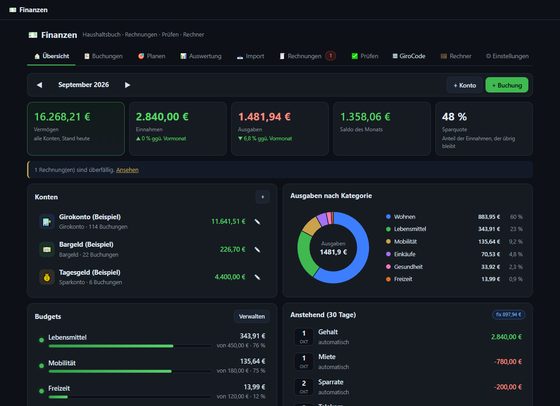Click the Freizeit budget progress bar
The width and height of the screenshot is (560, 406).
(x=130, y=397)
